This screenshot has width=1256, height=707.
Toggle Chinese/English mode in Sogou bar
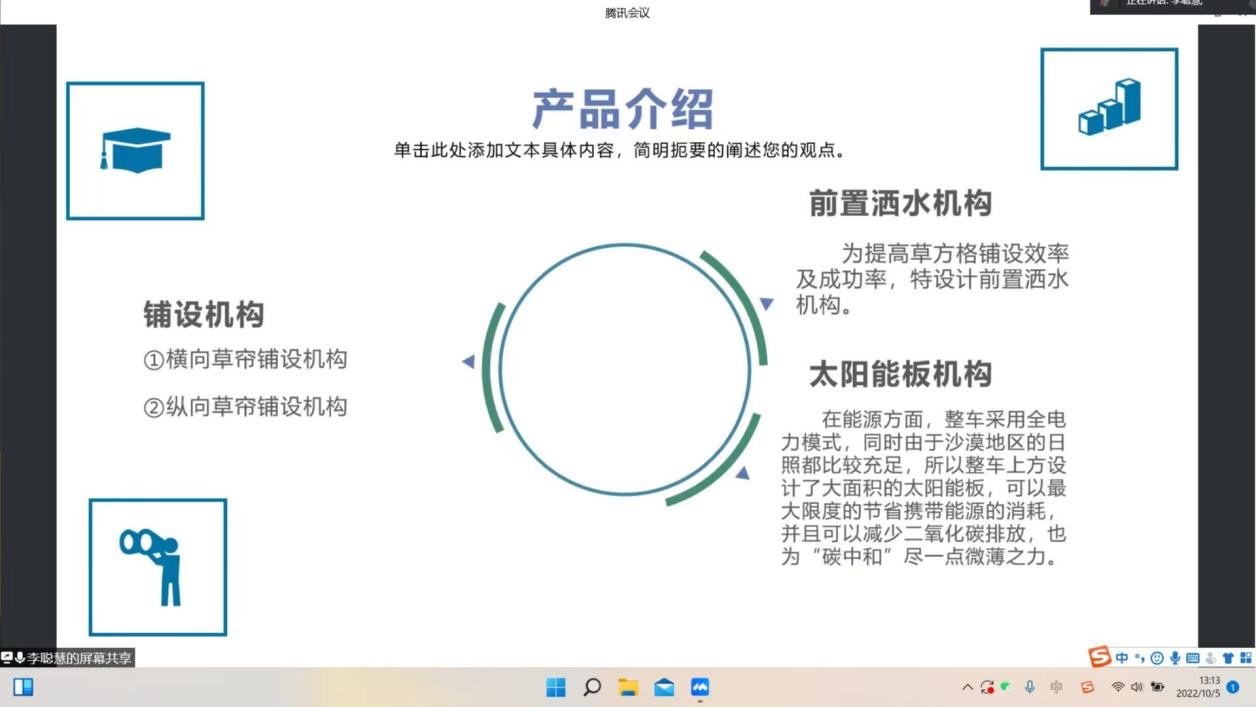click(x=1122, y=658)
